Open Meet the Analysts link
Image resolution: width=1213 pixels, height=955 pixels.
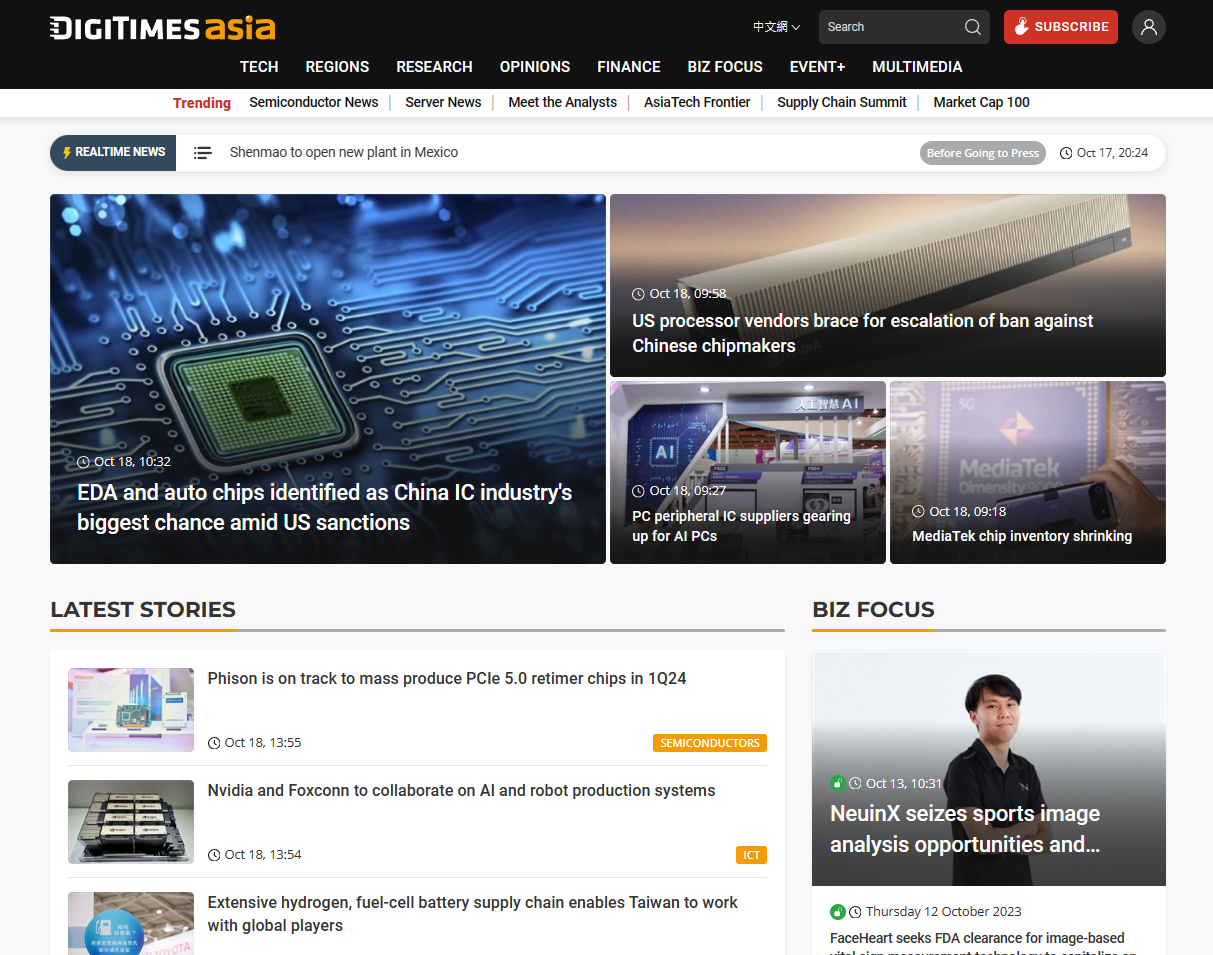pos(562,102)
